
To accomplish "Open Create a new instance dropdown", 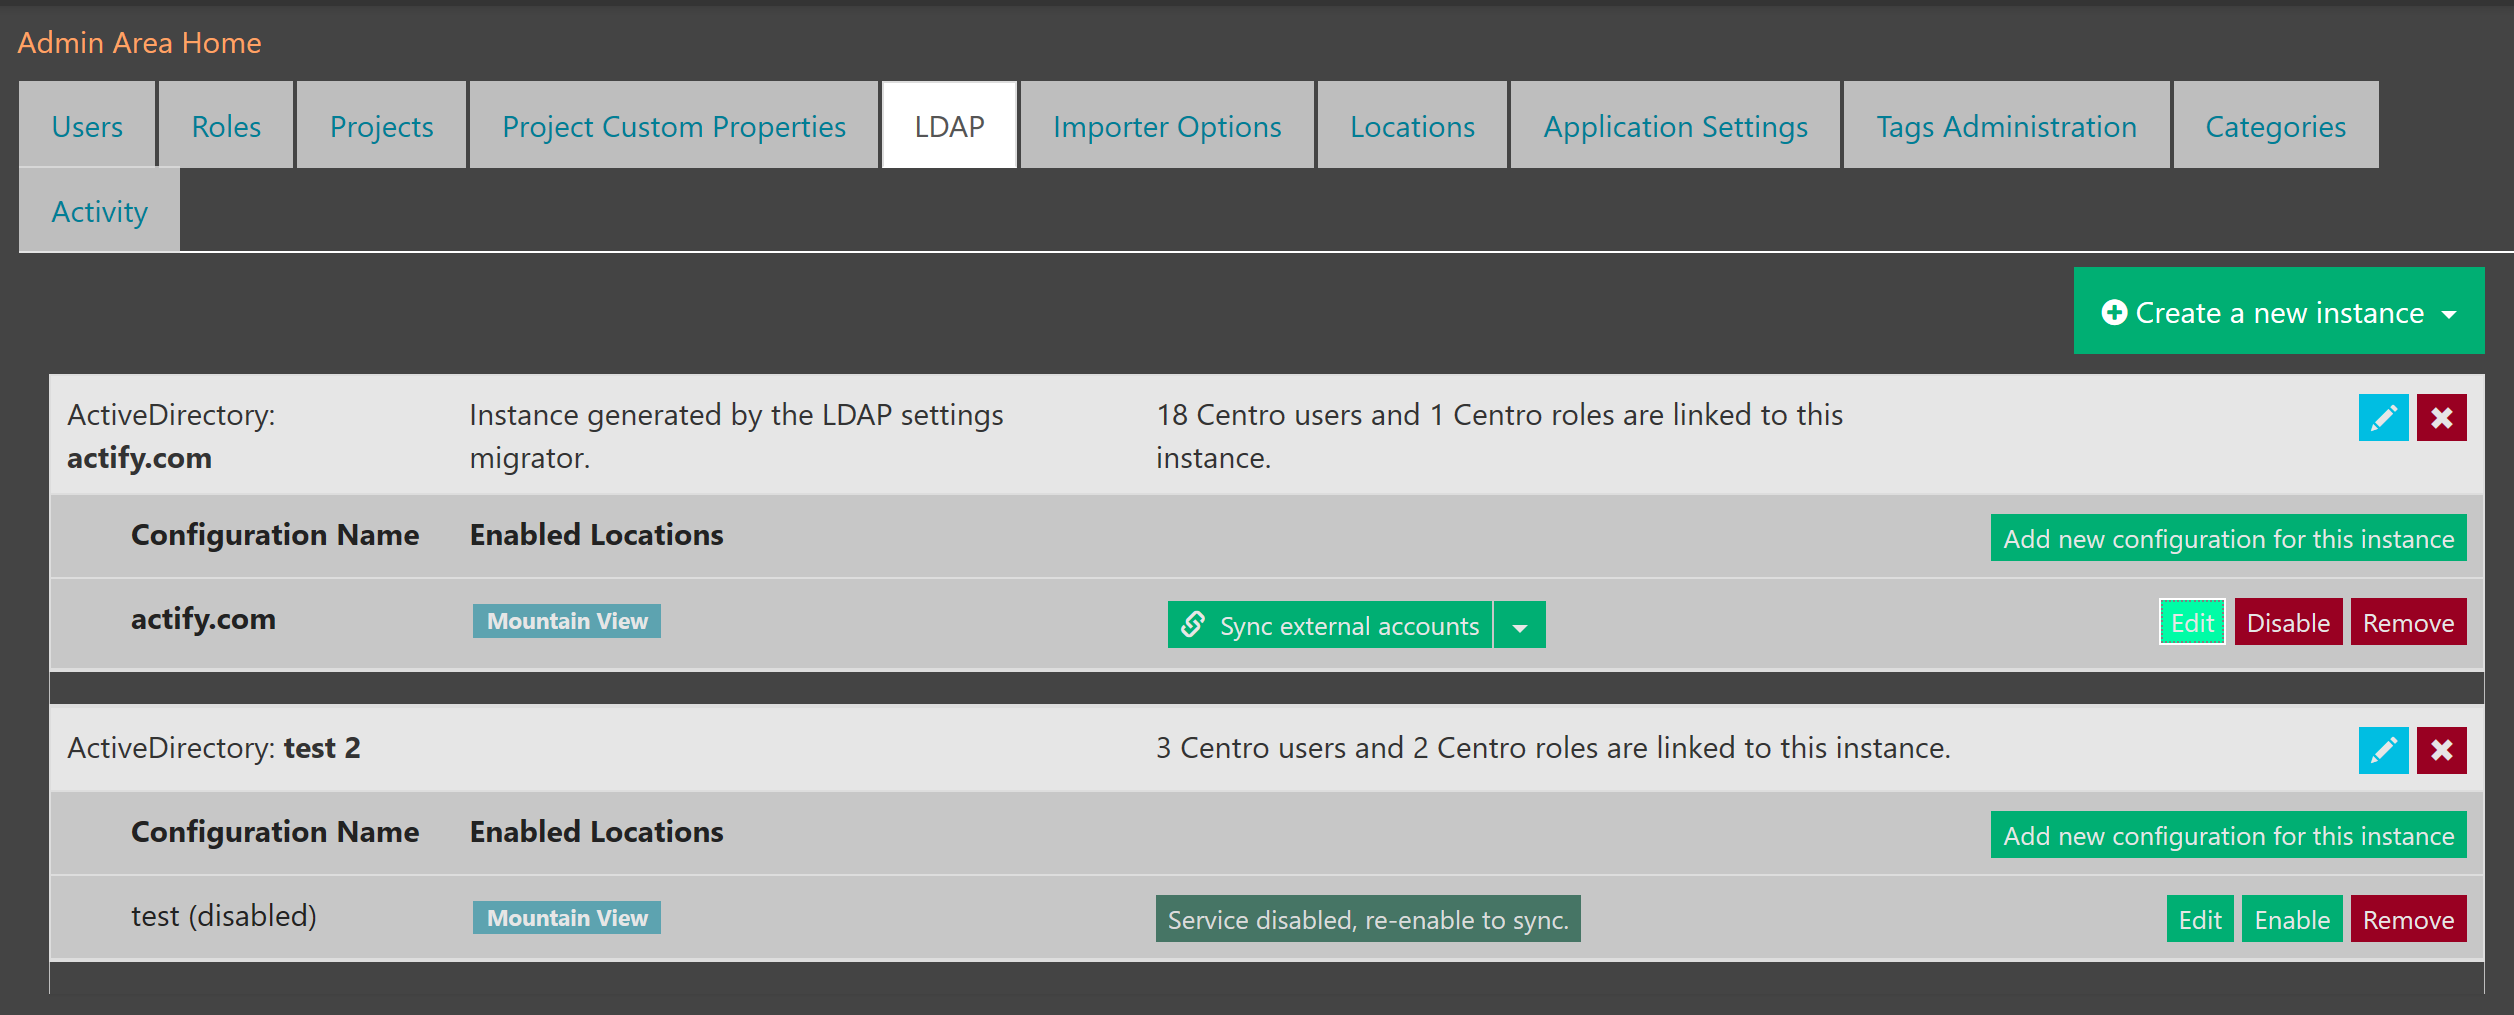I will coord(2278,312).
